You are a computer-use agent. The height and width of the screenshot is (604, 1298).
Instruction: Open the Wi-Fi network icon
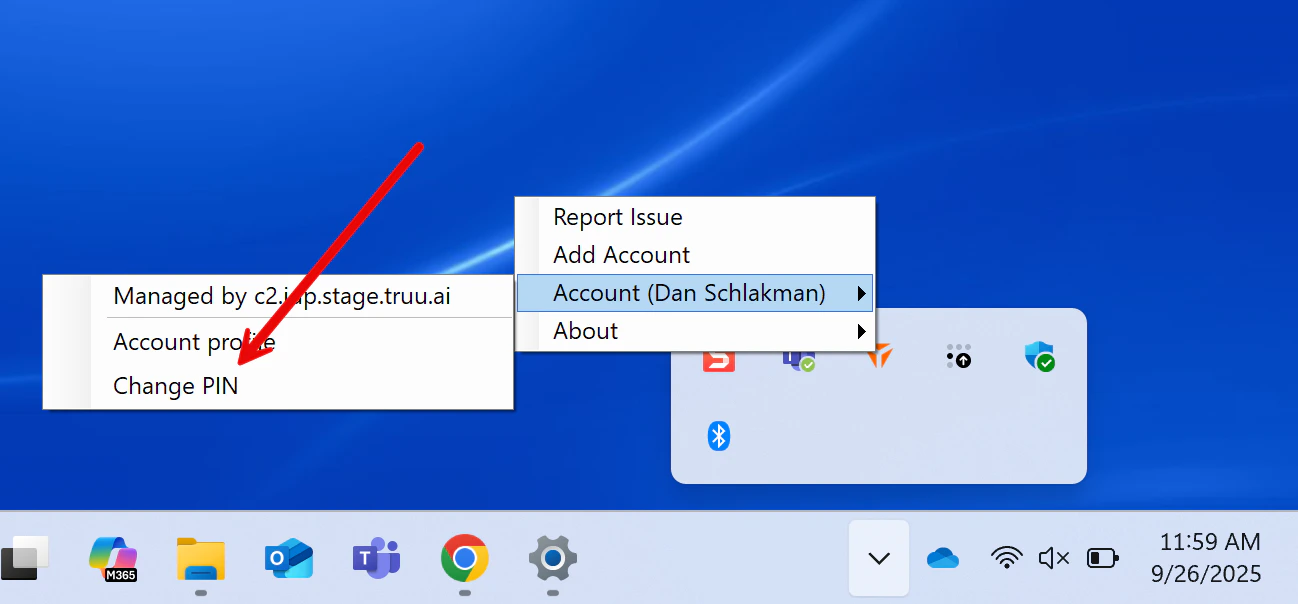(x=1007, y=558)
